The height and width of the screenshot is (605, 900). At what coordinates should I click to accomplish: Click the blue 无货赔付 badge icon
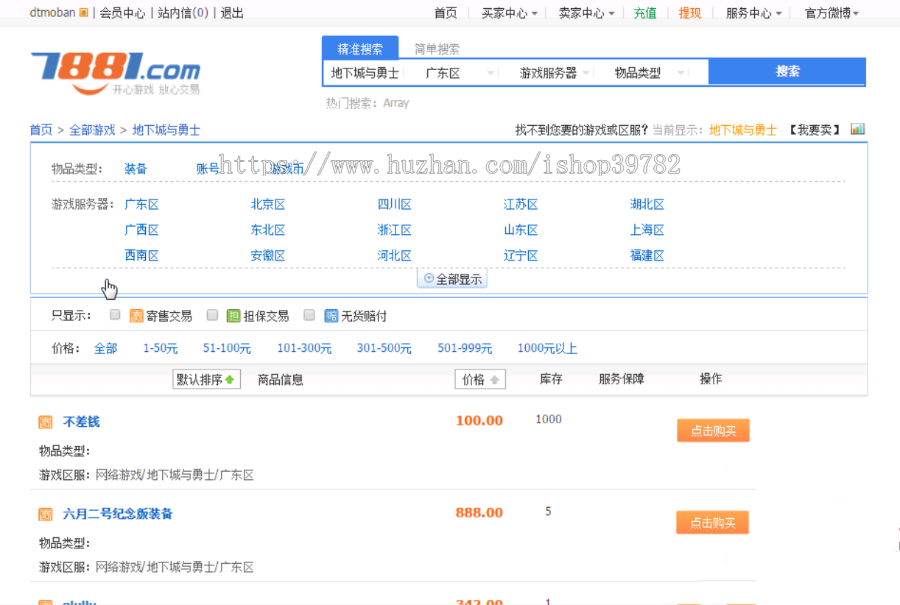point(331,316)
